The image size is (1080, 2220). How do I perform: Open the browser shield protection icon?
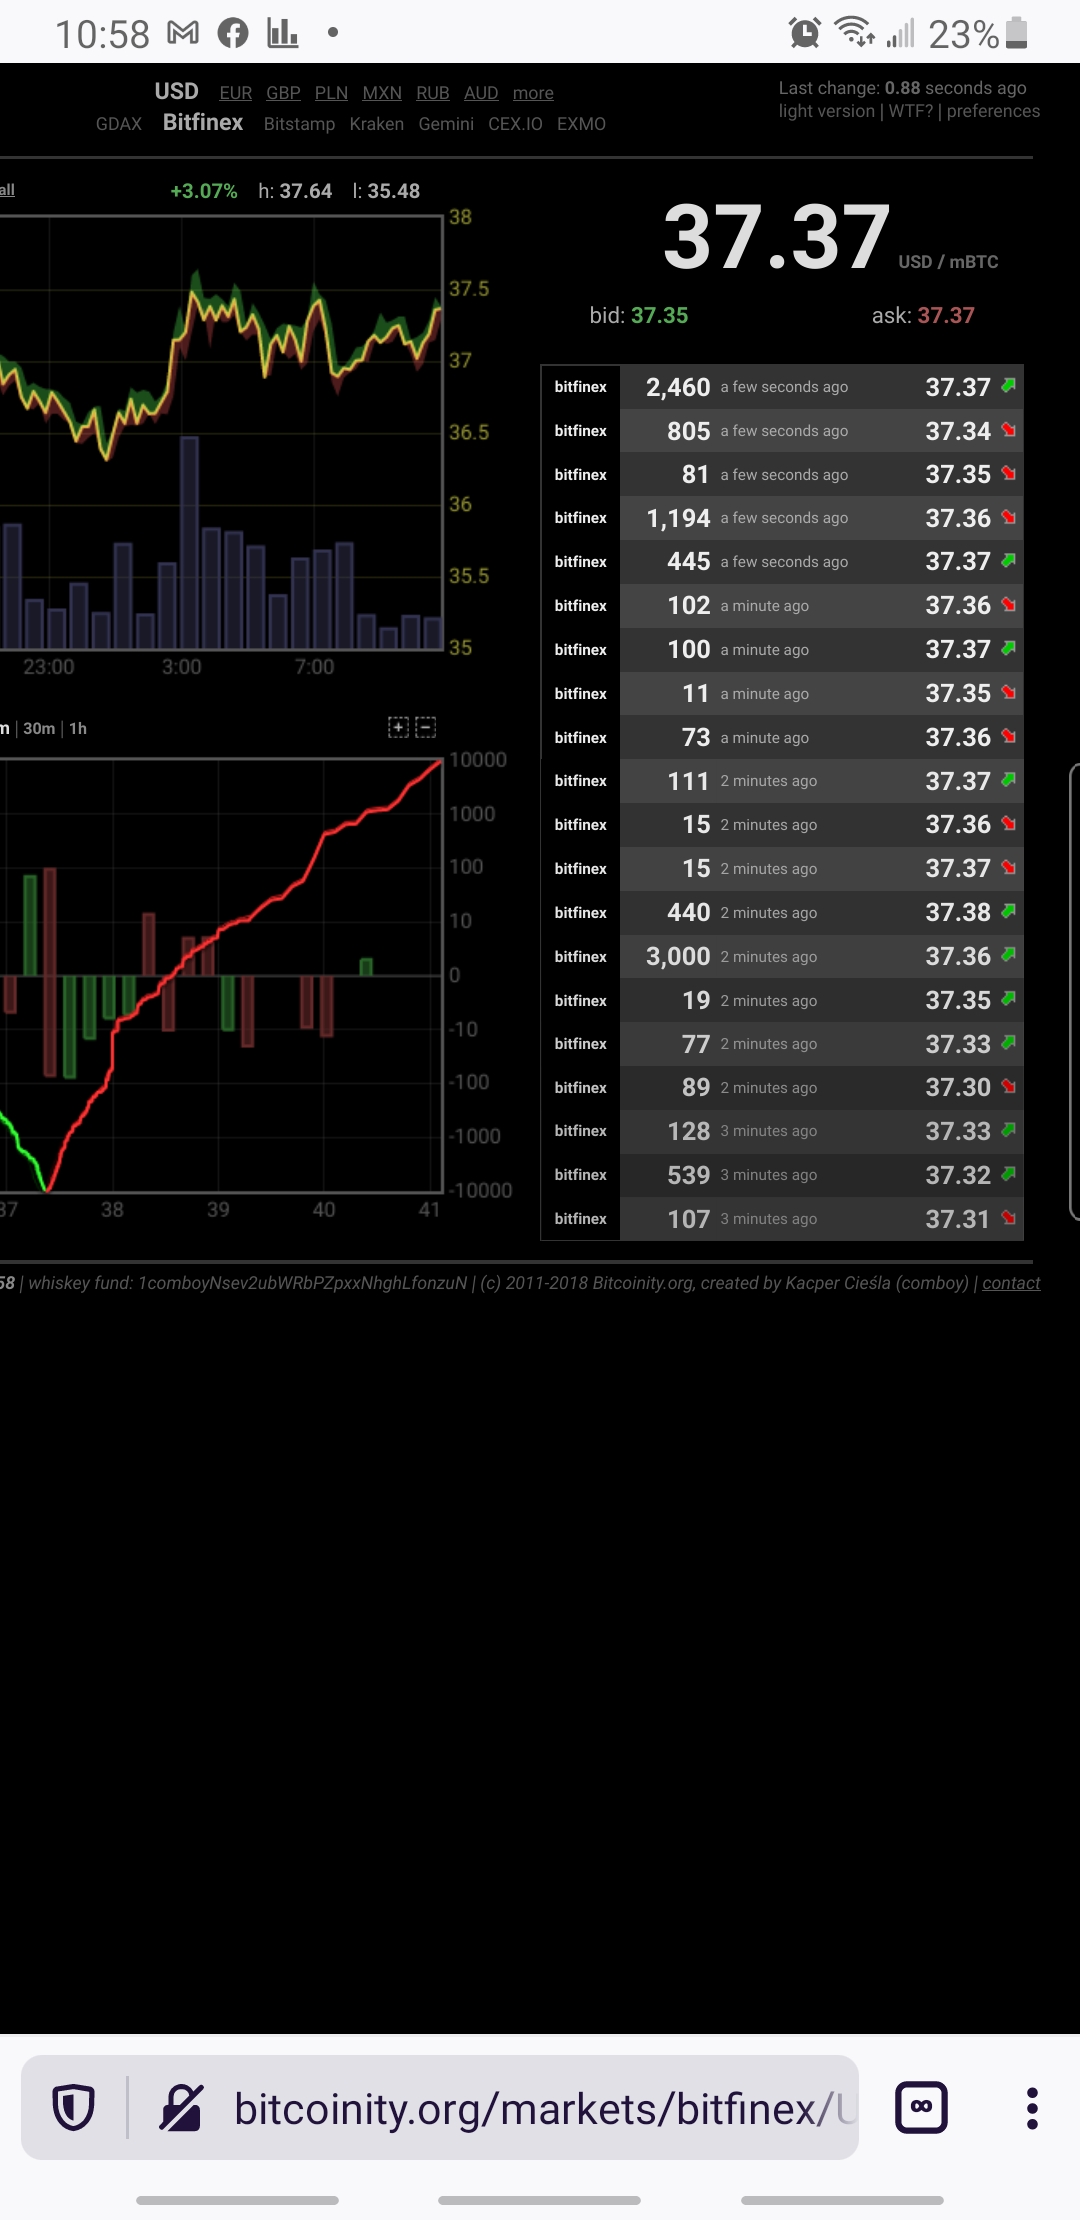pos(73,2107)
